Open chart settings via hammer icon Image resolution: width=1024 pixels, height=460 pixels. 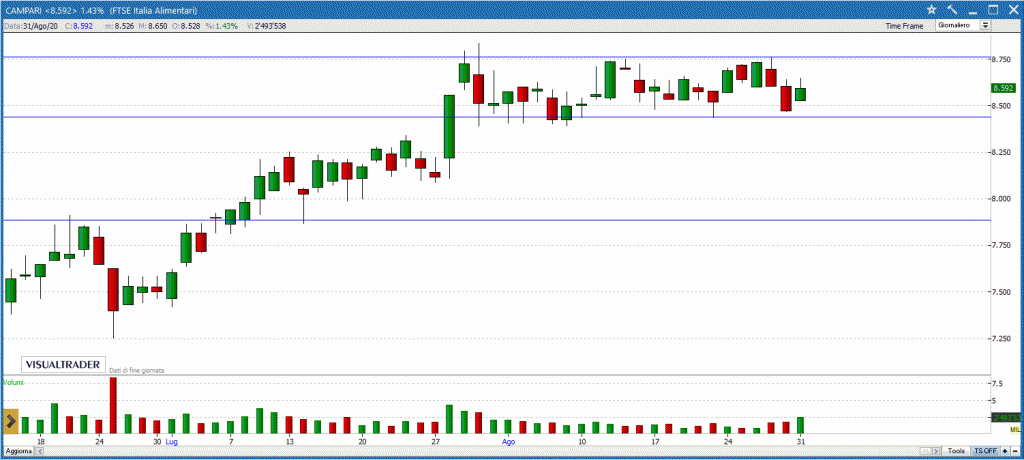952,9
